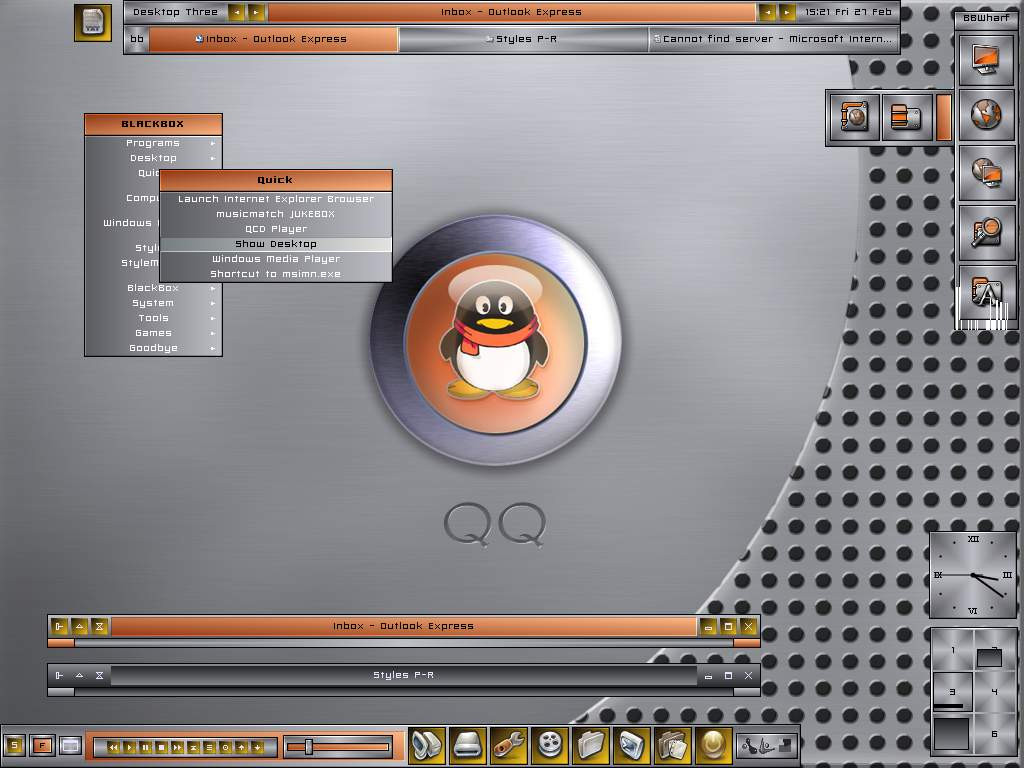1024x768 pixels.
Task: Choose musicmatch JUKEBOX from Quick menu
Action: (276, 214)
